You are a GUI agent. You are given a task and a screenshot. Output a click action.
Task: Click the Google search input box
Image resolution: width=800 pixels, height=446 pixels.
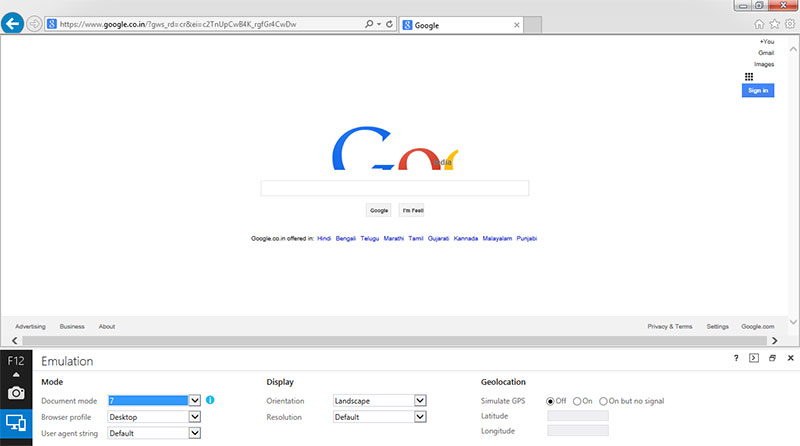(x=394, y=188)
